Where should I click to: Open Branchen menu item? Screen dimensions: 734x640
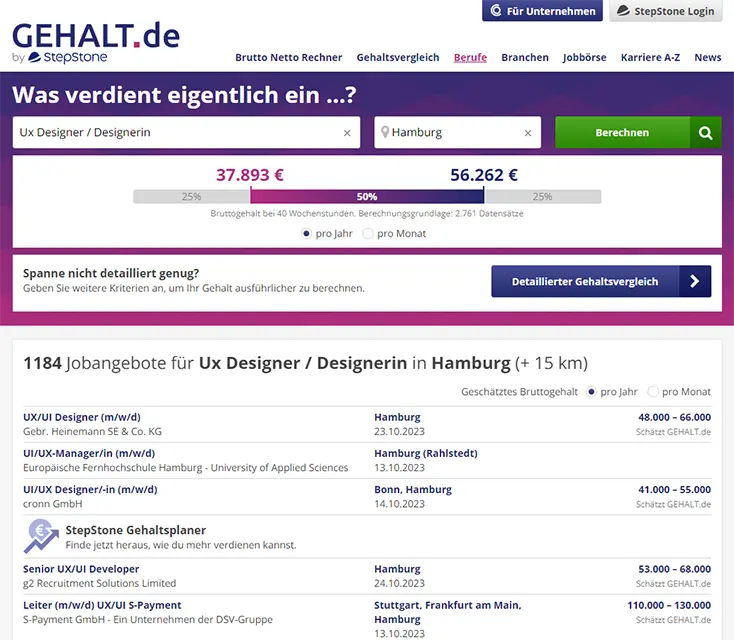(525, 58)
